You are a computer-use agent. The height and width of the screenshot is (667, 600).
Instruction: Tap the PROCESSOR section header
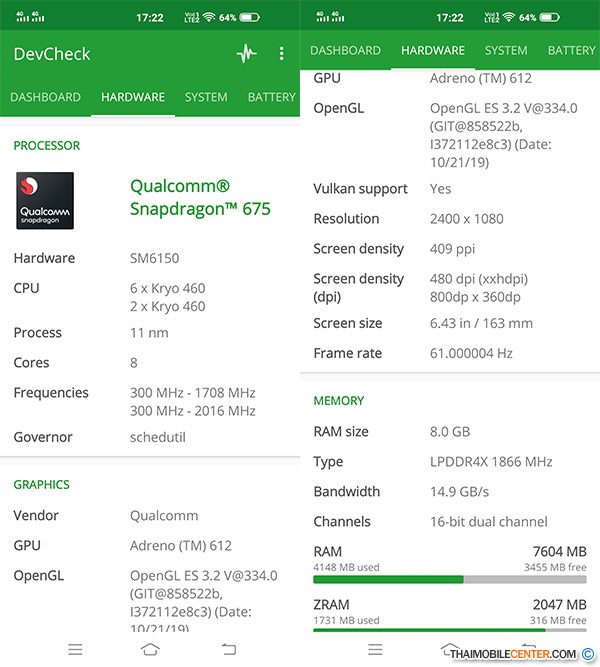tap(47, 146)
